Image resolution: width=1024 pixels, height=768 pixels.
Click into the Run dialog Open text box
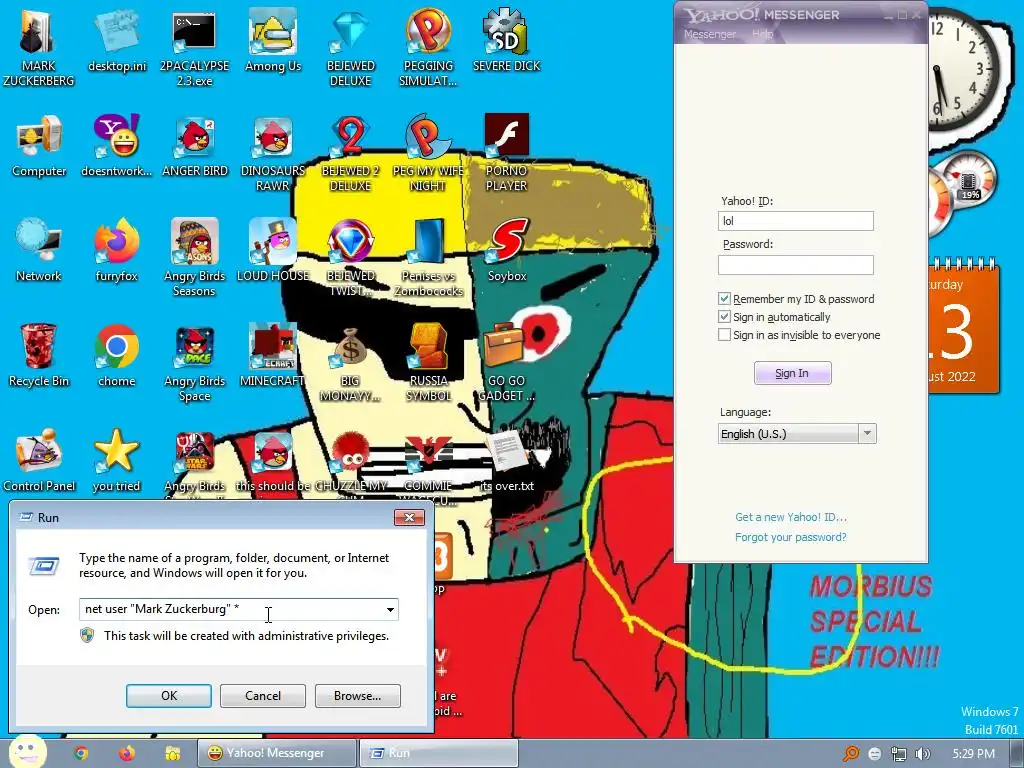coord(231,609)
